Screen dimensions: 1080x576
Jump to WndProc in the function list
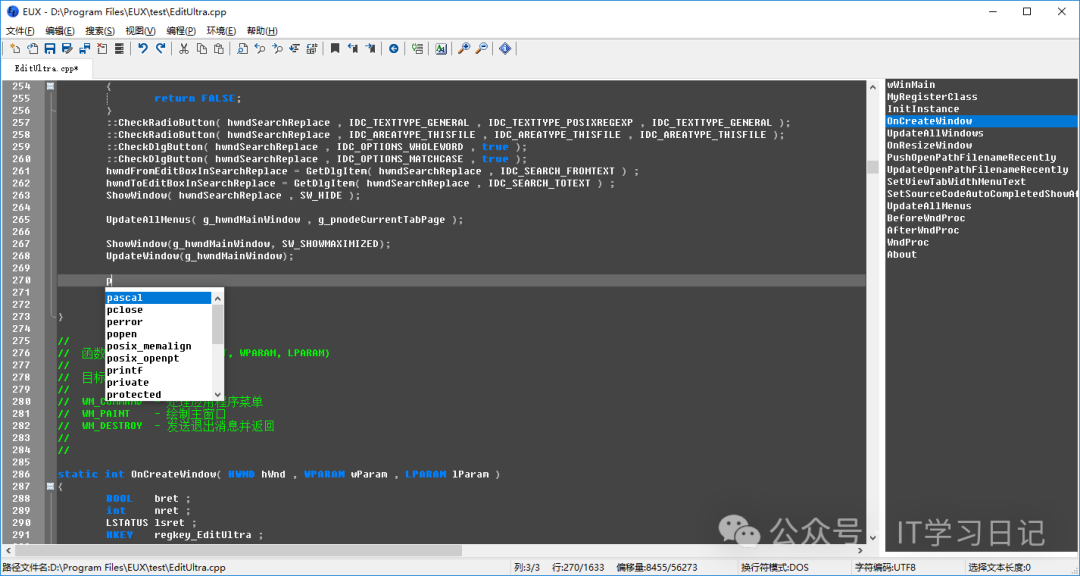pos(908,242)
